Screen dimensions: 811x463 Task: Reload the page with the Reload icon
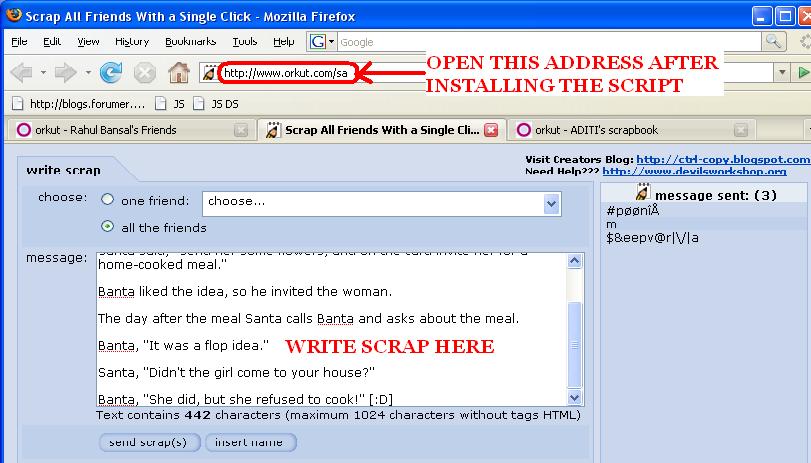tap(111, 72)
